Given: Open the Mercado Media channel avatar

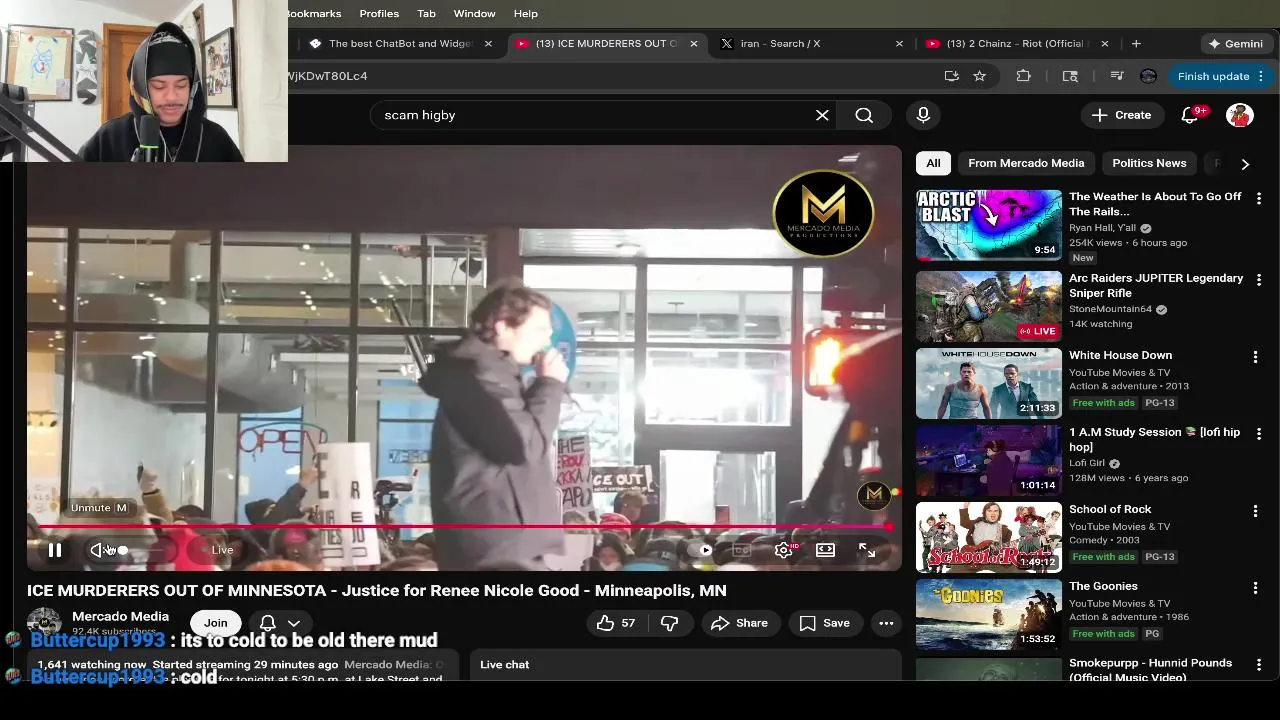Looking at the screenshot, I should pos(44,624).
